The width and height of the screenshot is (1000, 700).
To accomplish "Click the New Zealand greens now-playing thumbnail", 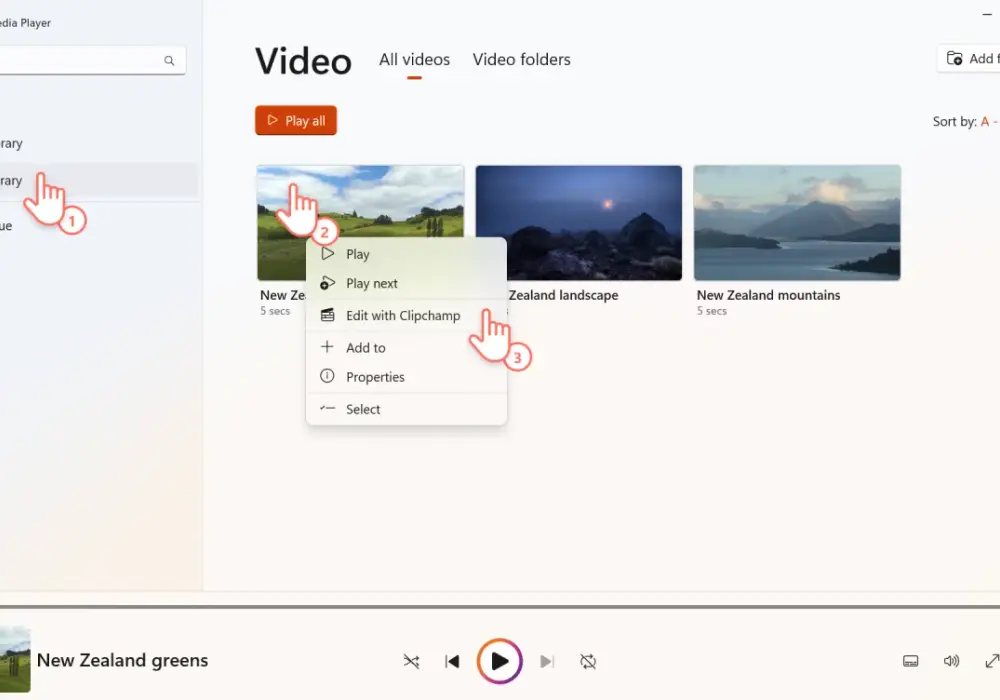I will tap(15, 660).
